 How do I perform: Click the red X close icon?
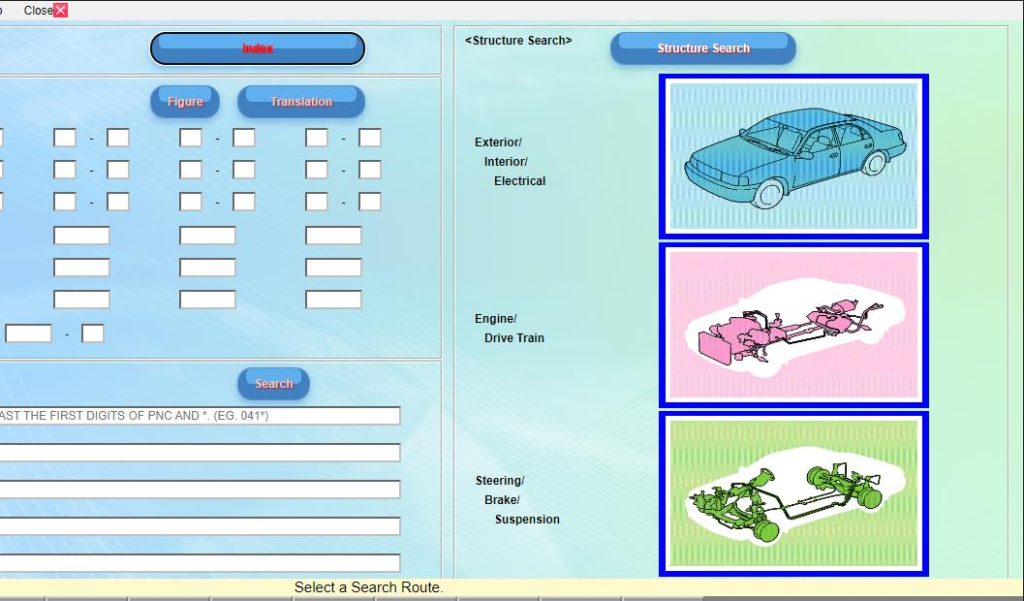tap(59, 10)
